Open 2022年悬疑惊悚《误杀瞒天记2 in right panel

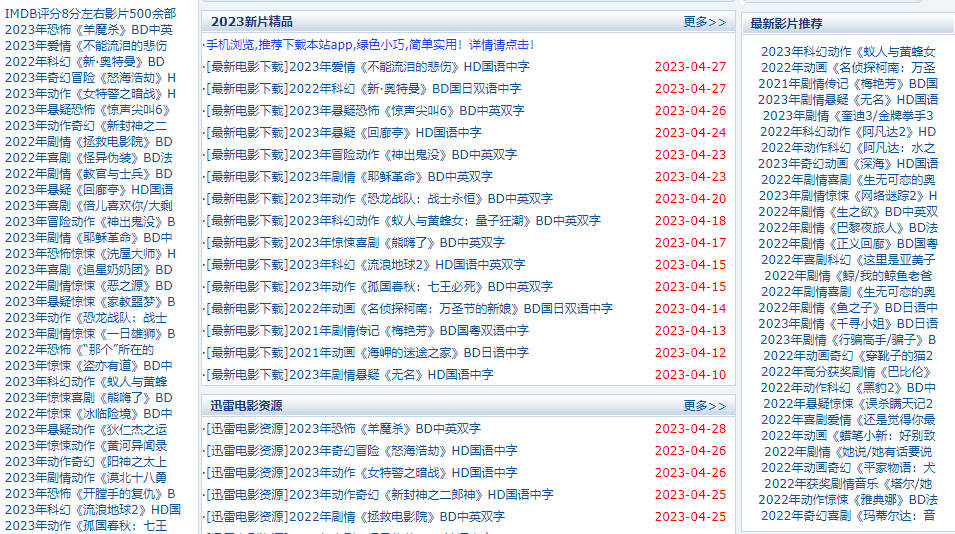pos(848,404)
